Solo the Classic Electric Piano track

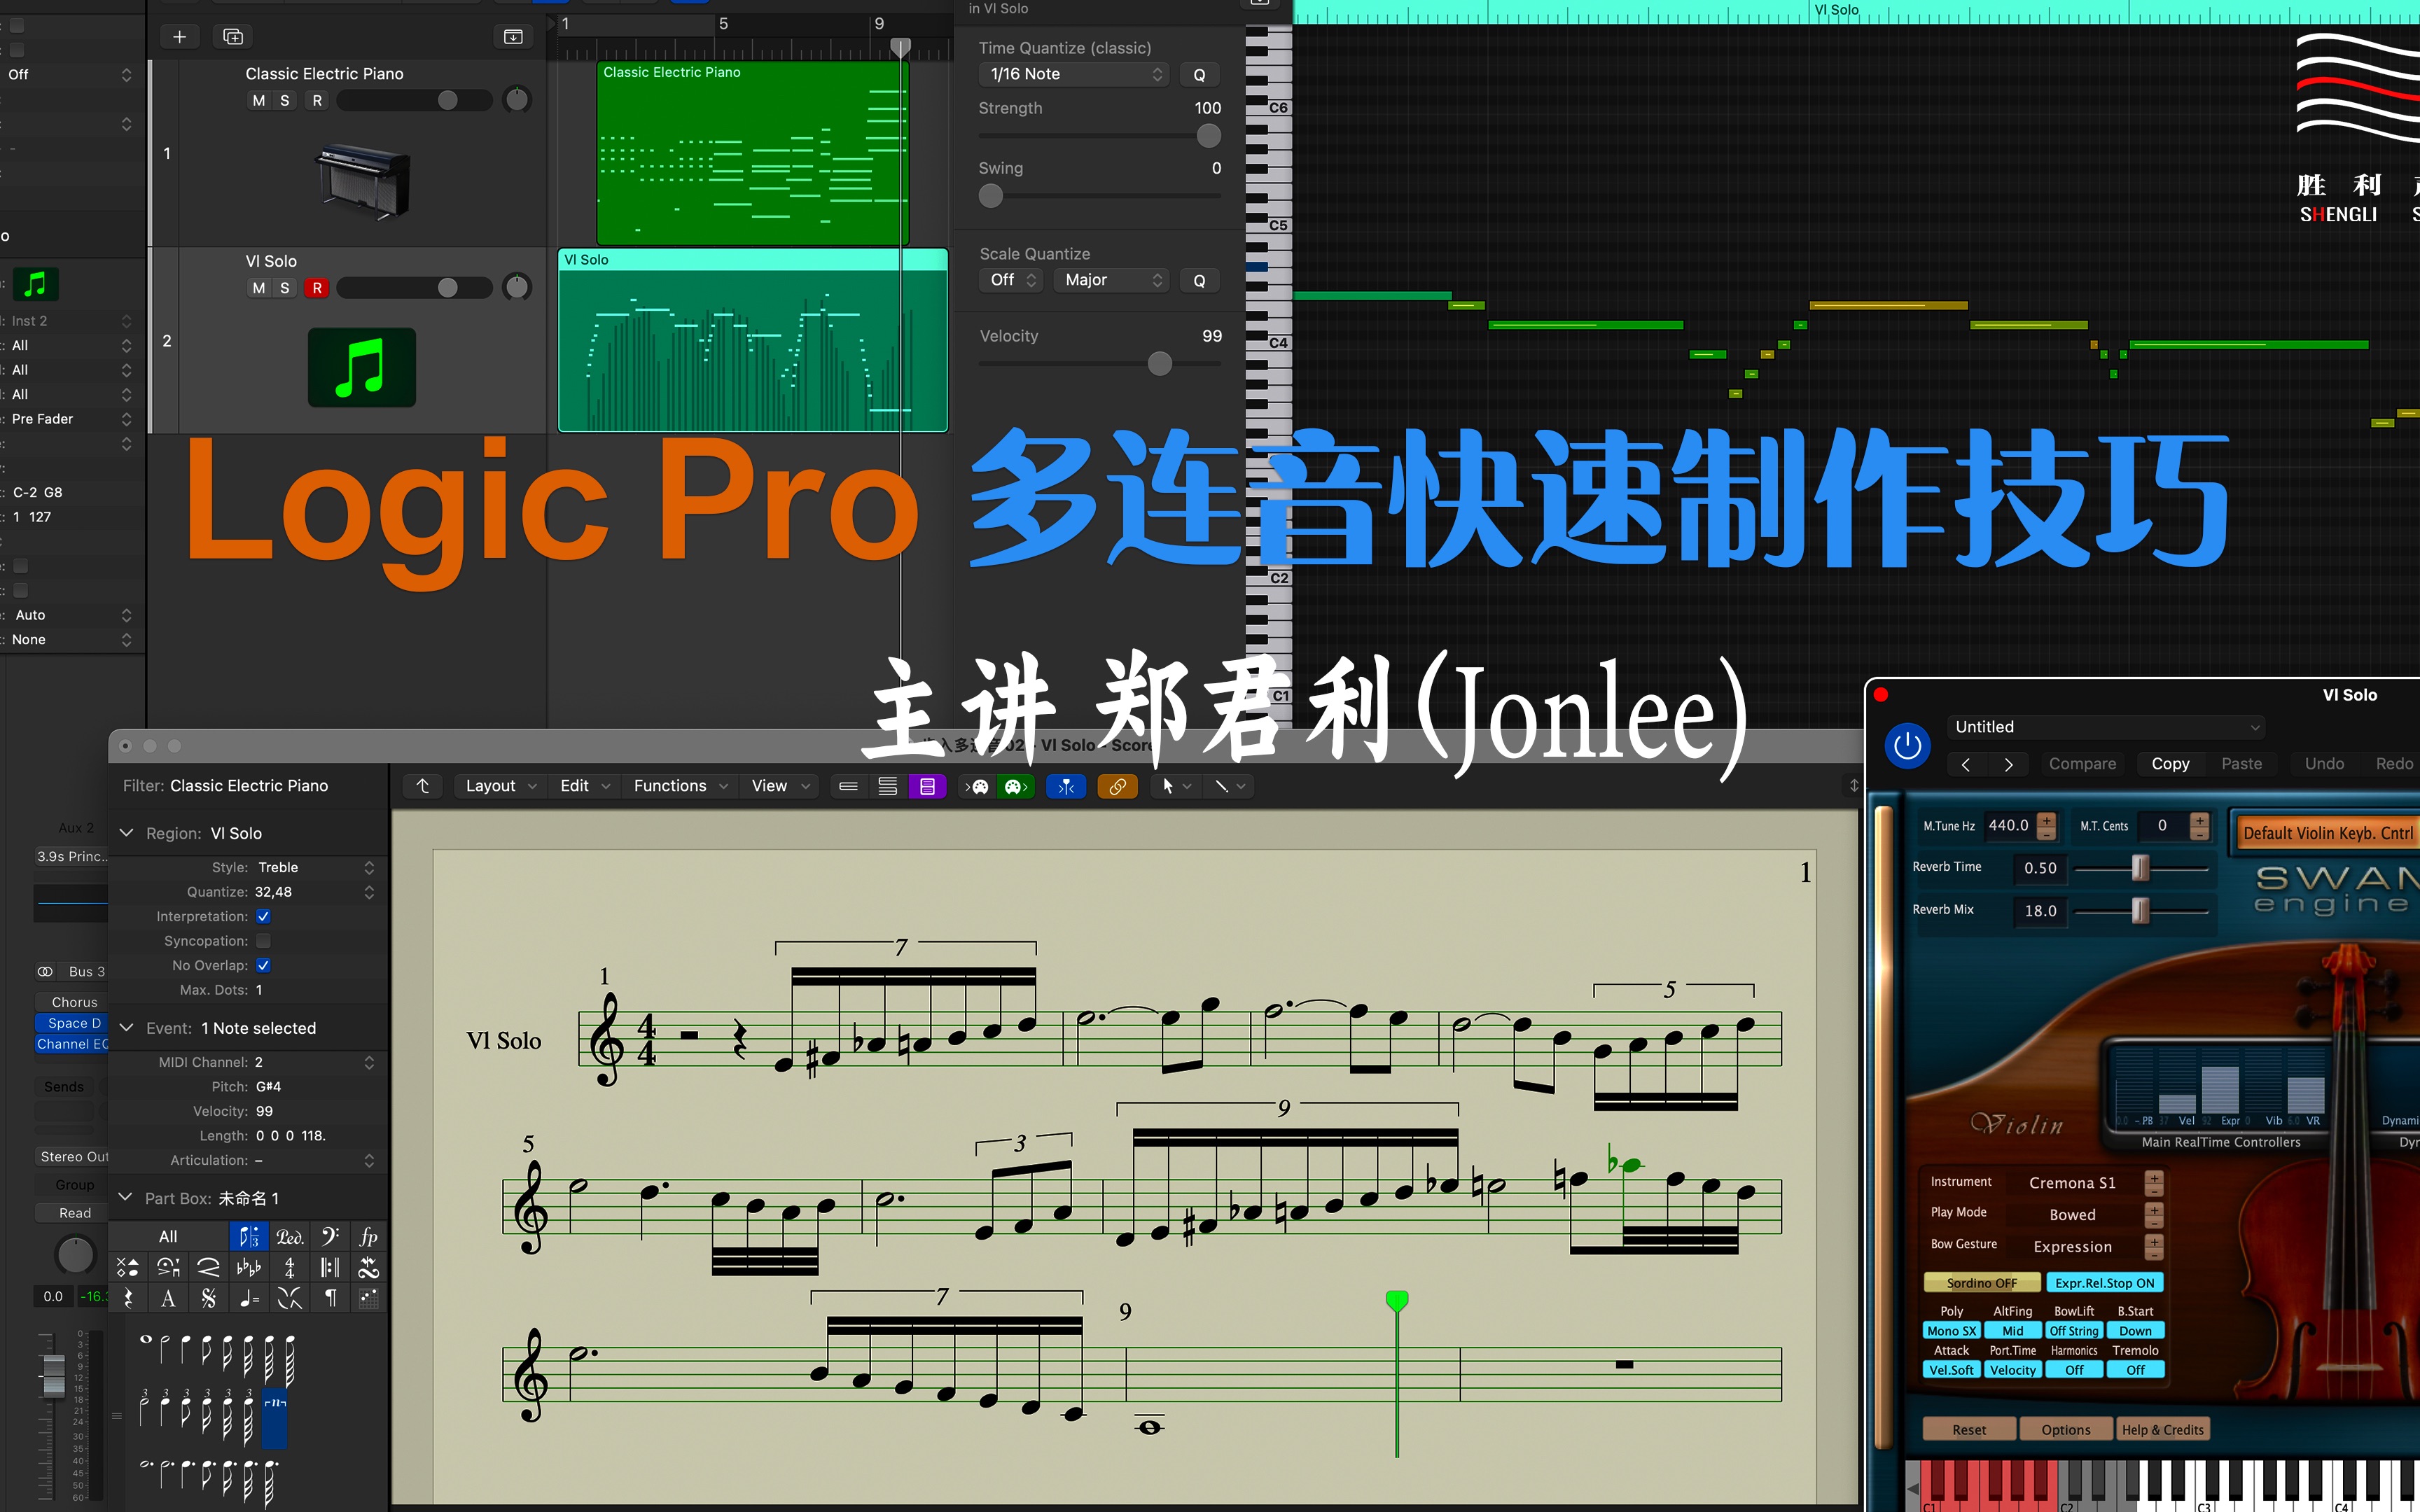point(285,101)
